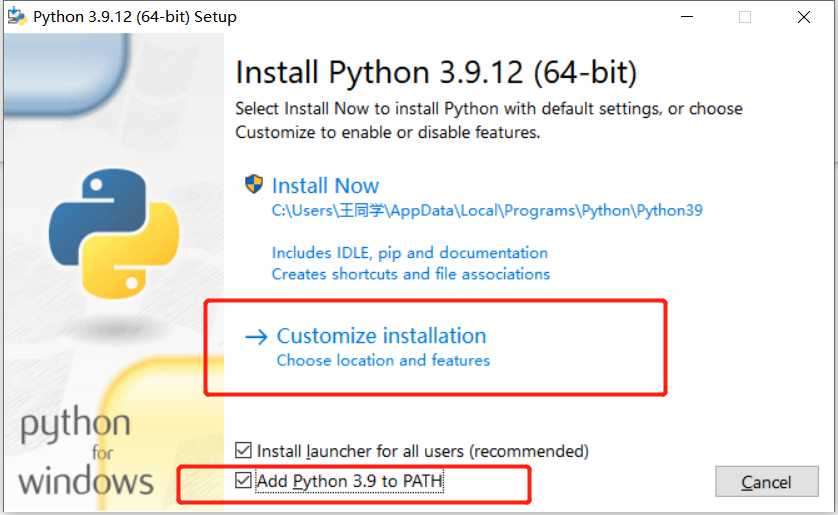This screenshot has width=838, height=515.
Task: Click 'Choose location and features' subtitle
Action: (x=383, y=361)
